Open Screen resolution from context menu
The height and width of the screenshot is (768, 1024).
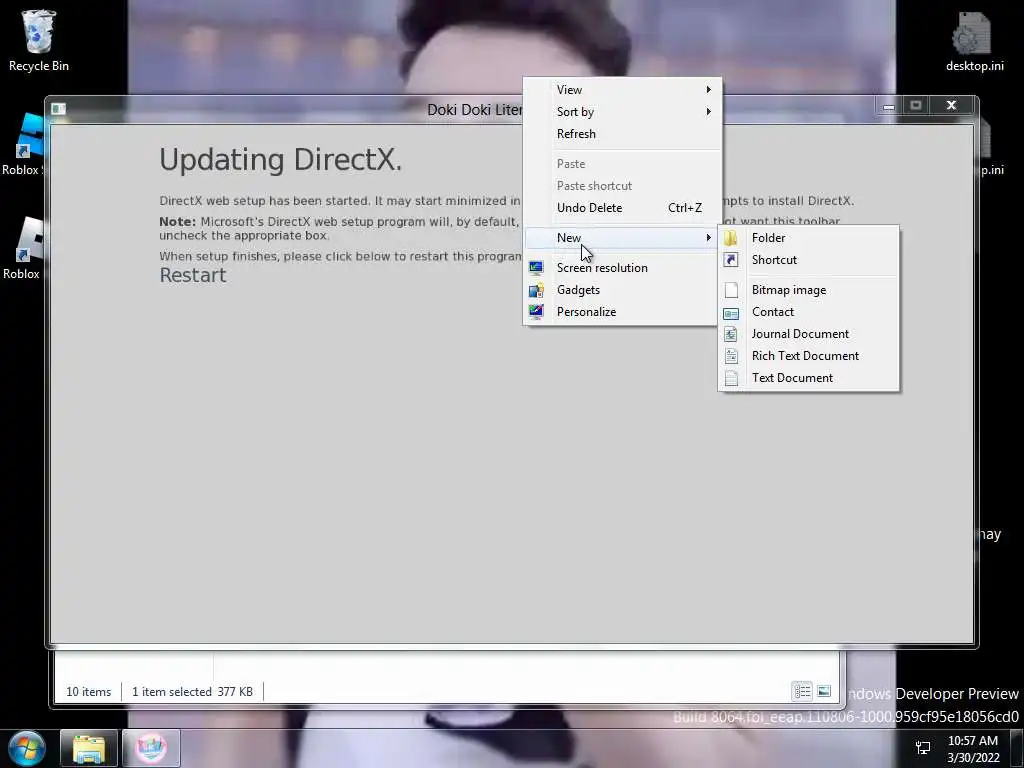coord(622,268)
